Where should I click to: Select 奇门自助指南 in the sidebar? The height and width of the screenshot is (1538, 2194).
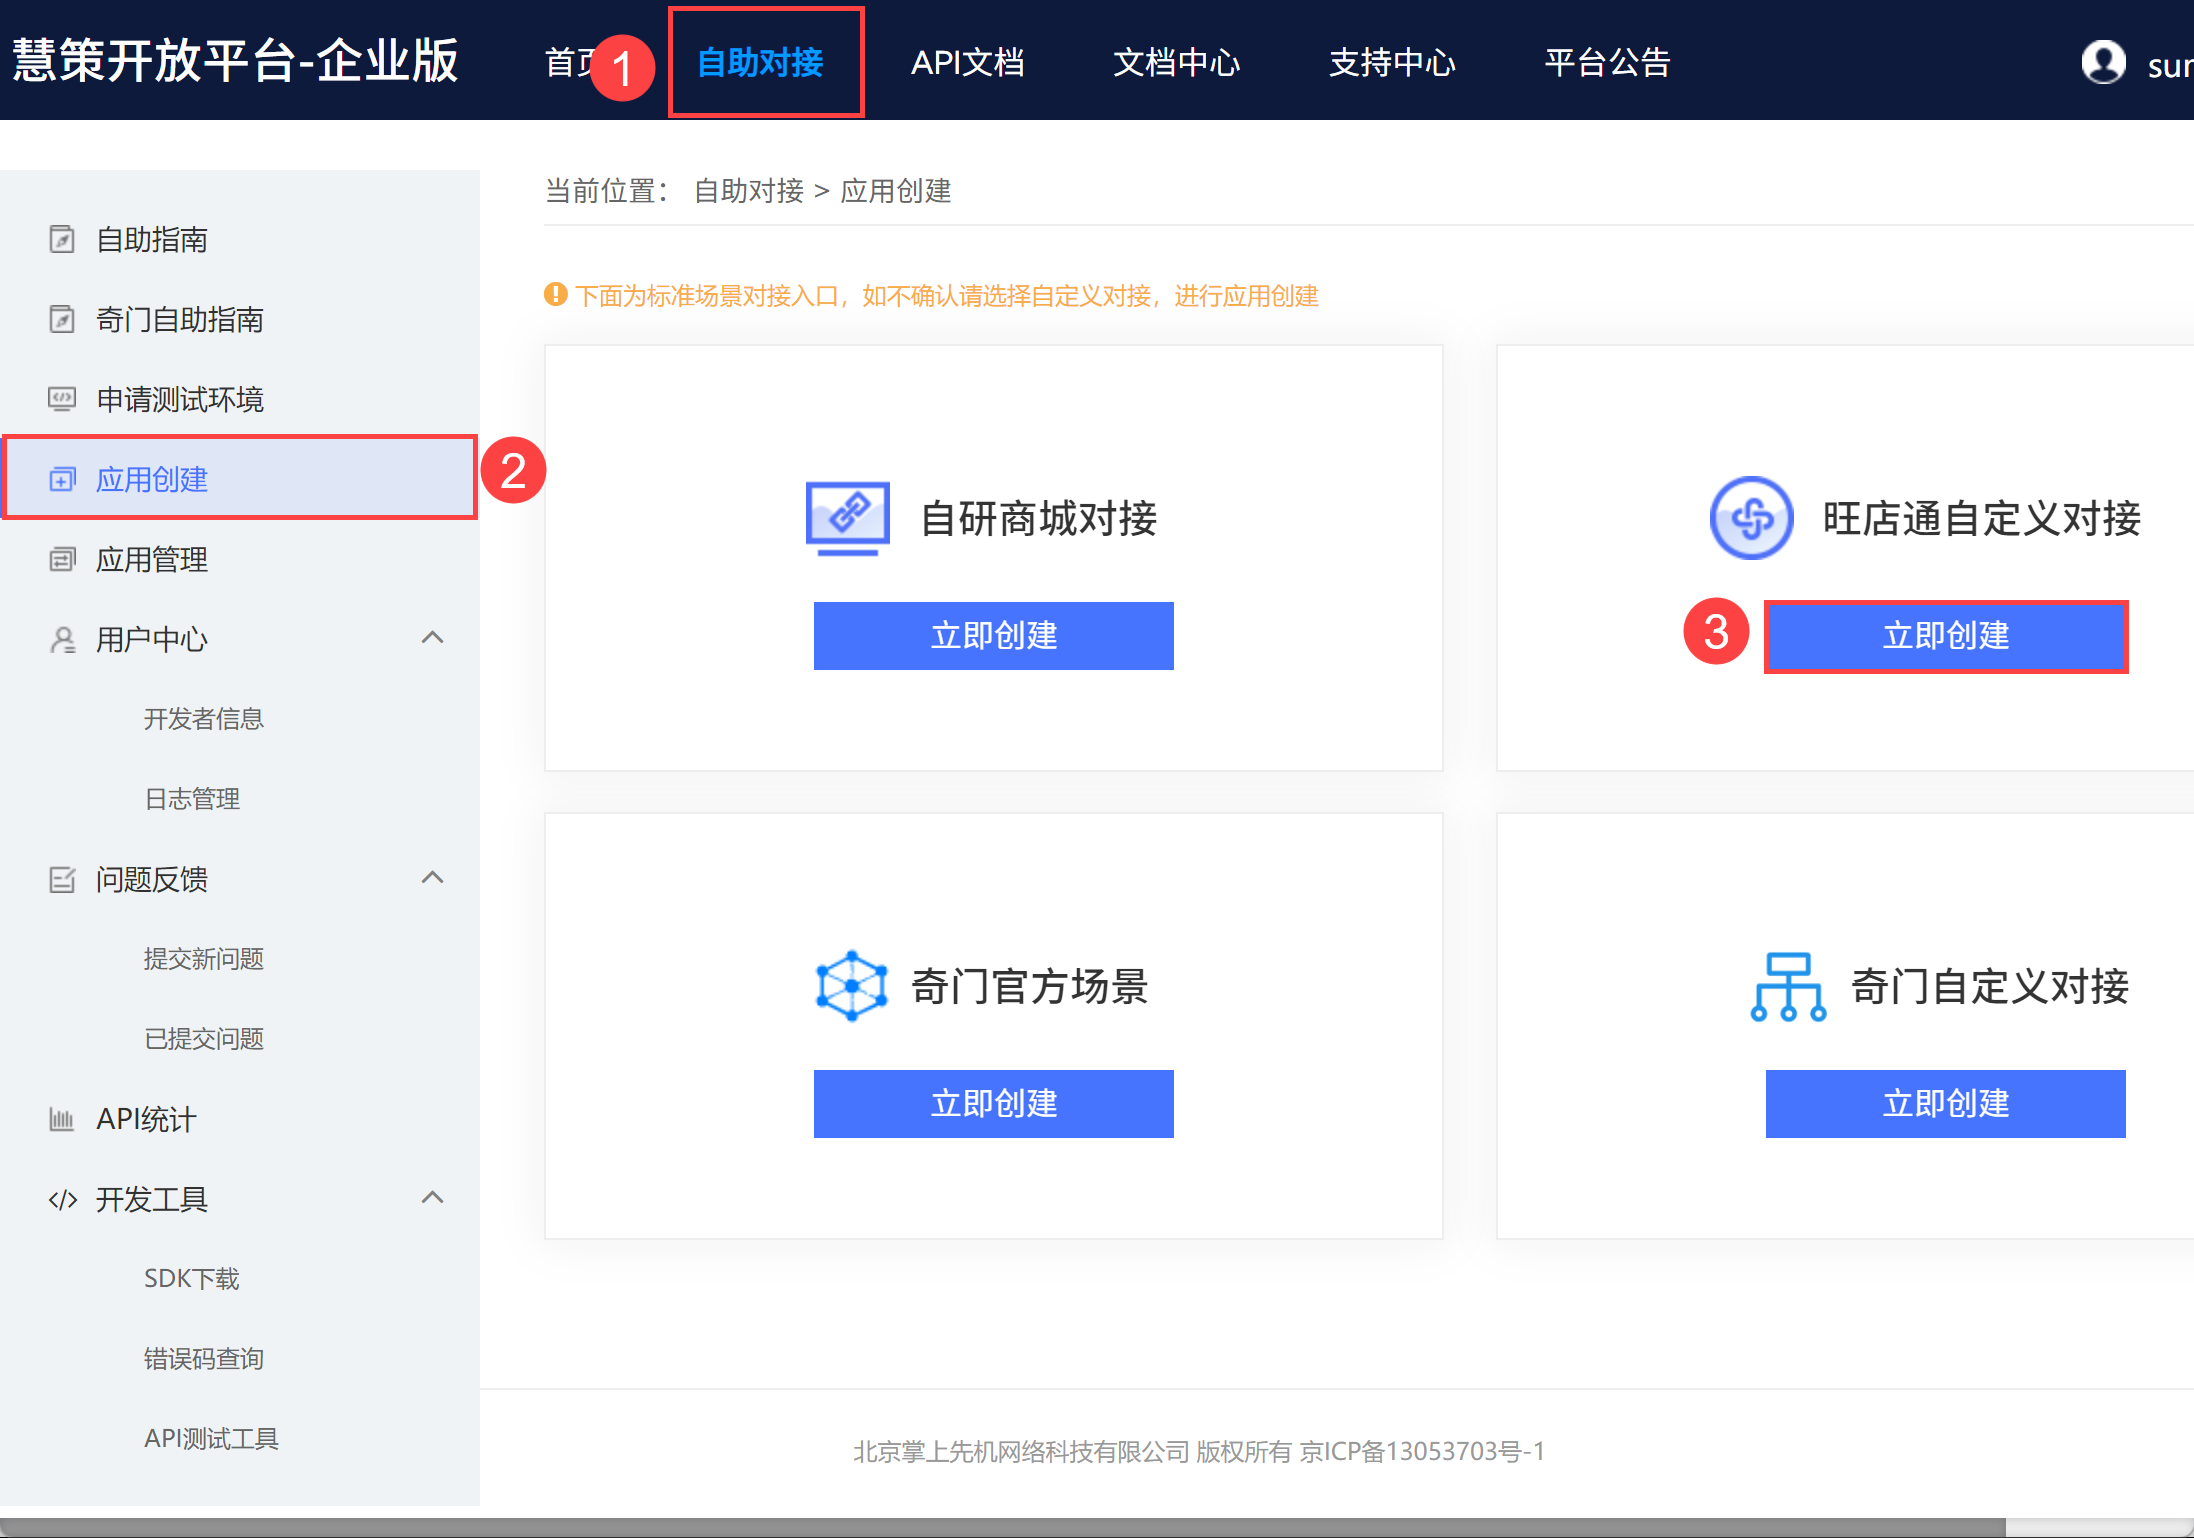click(x=240, y=319)
